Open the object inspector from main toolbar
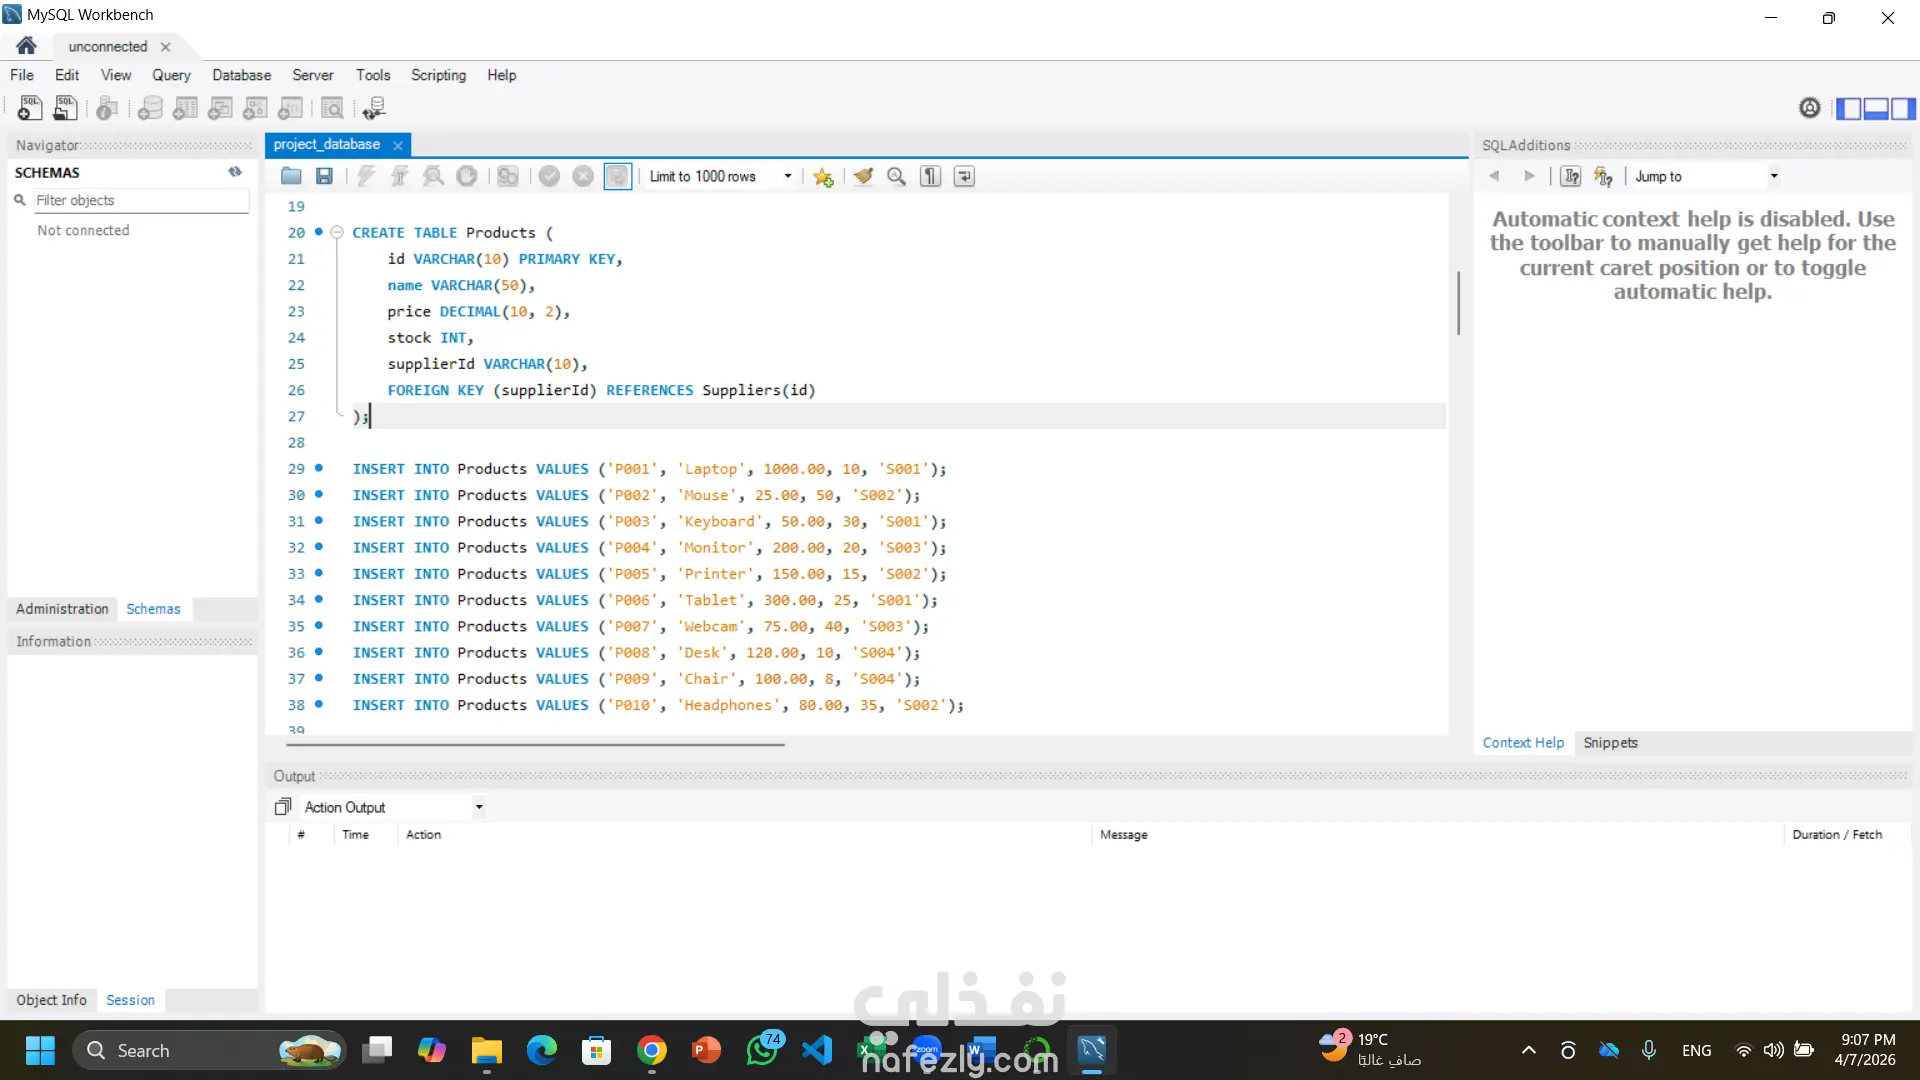The width and height of the screenshot is (1920, 1080). pyautogui.click(x=107, y=108)
